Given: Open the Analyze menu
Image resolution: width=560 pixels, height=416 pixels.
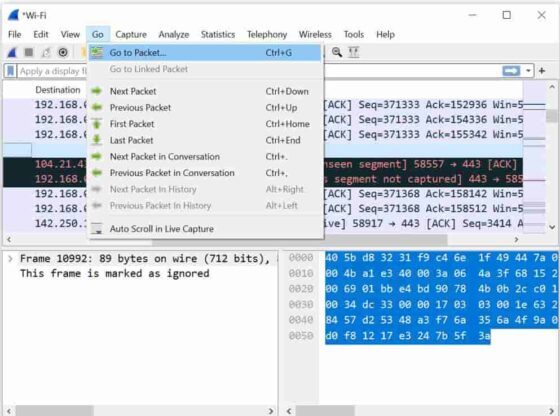Looking at the screenshot, I should [x=174, y=34].
